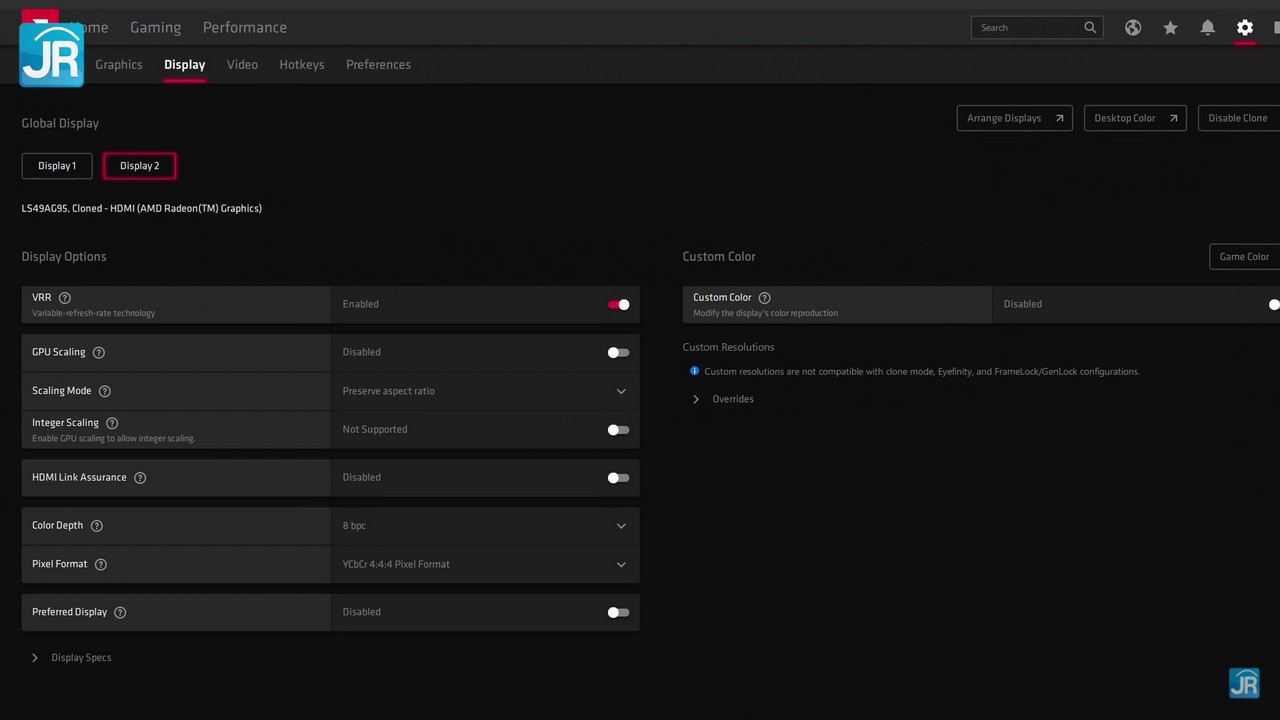
Task: Select the Display 1 button
Action: (57, 166)
